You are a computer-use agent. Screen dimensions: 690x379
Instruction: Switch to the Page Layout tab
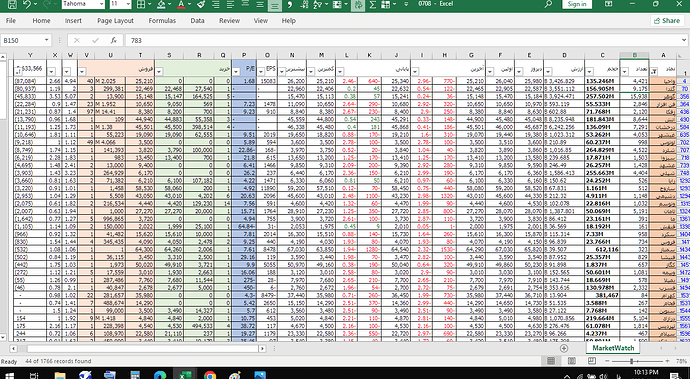115,21
